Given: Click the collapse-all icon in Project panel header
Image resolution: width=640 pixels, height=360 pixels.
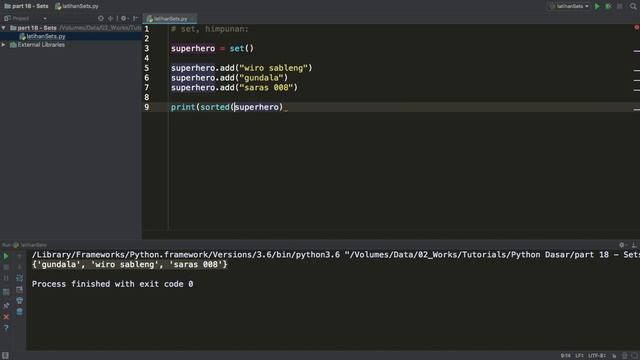Looking at the screenshot, I should tap(111, 18).
